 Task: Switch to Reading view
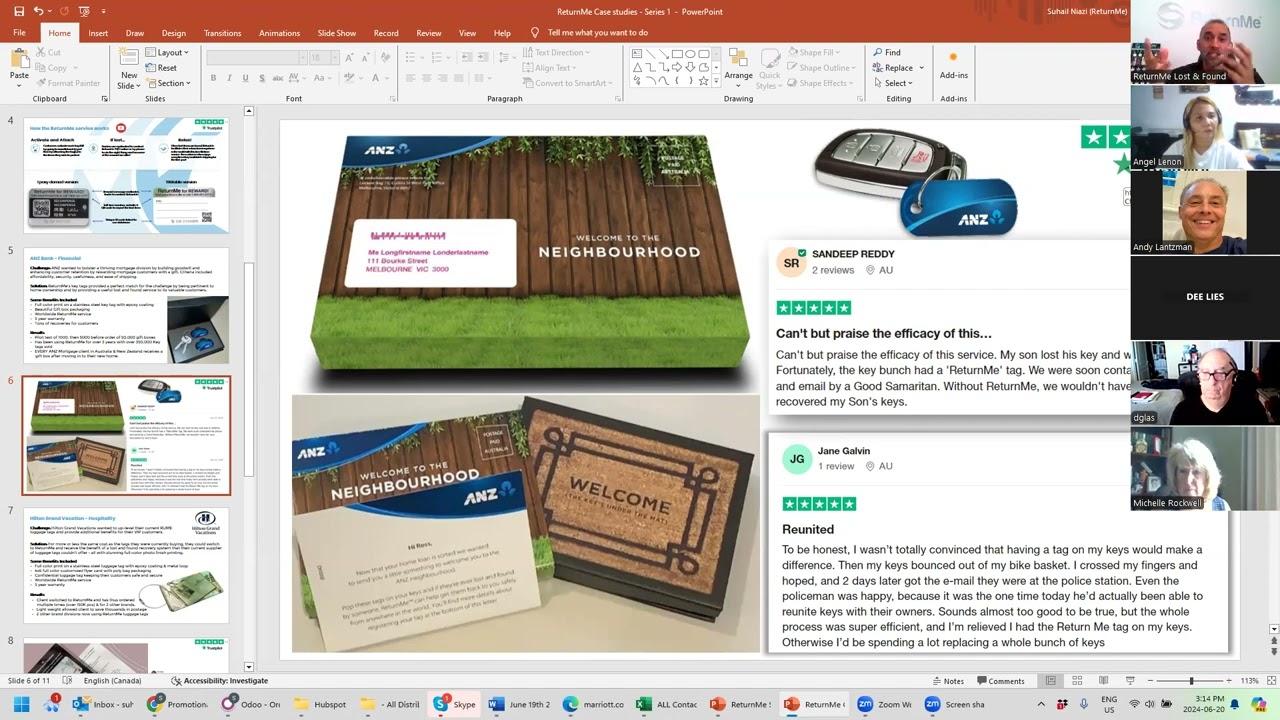pyautogui.click(x=1104, y=681)
